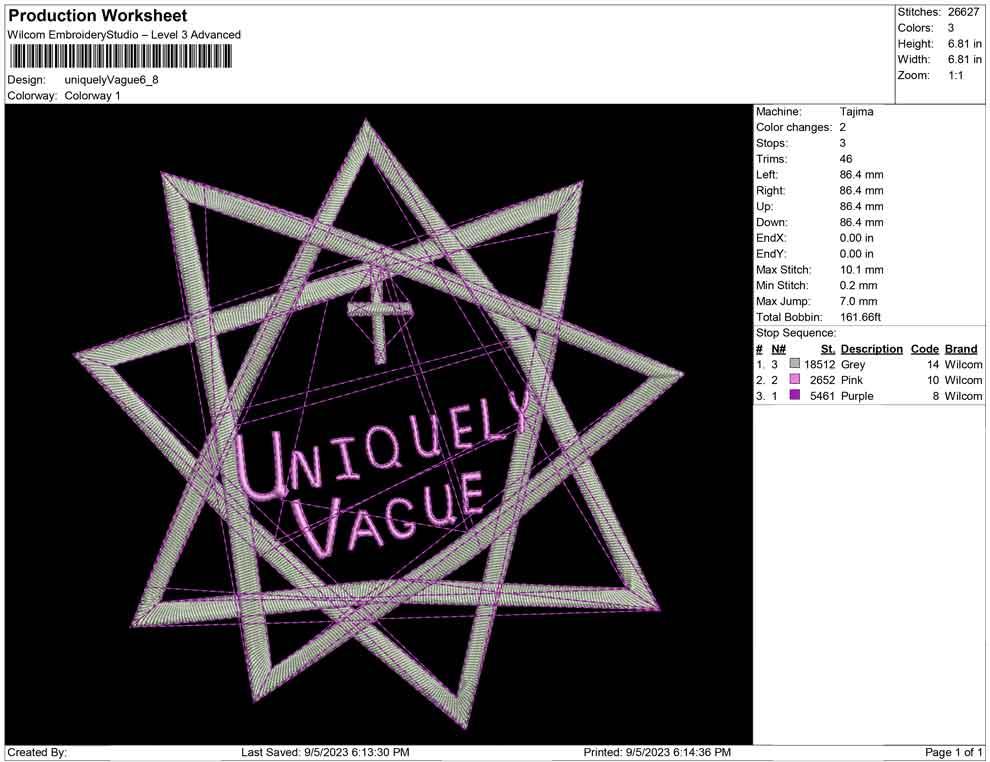Click the Last Saved timestamp
Image resolution: width=990 pixels, height=762 pixels.
[x=323, y=752]
